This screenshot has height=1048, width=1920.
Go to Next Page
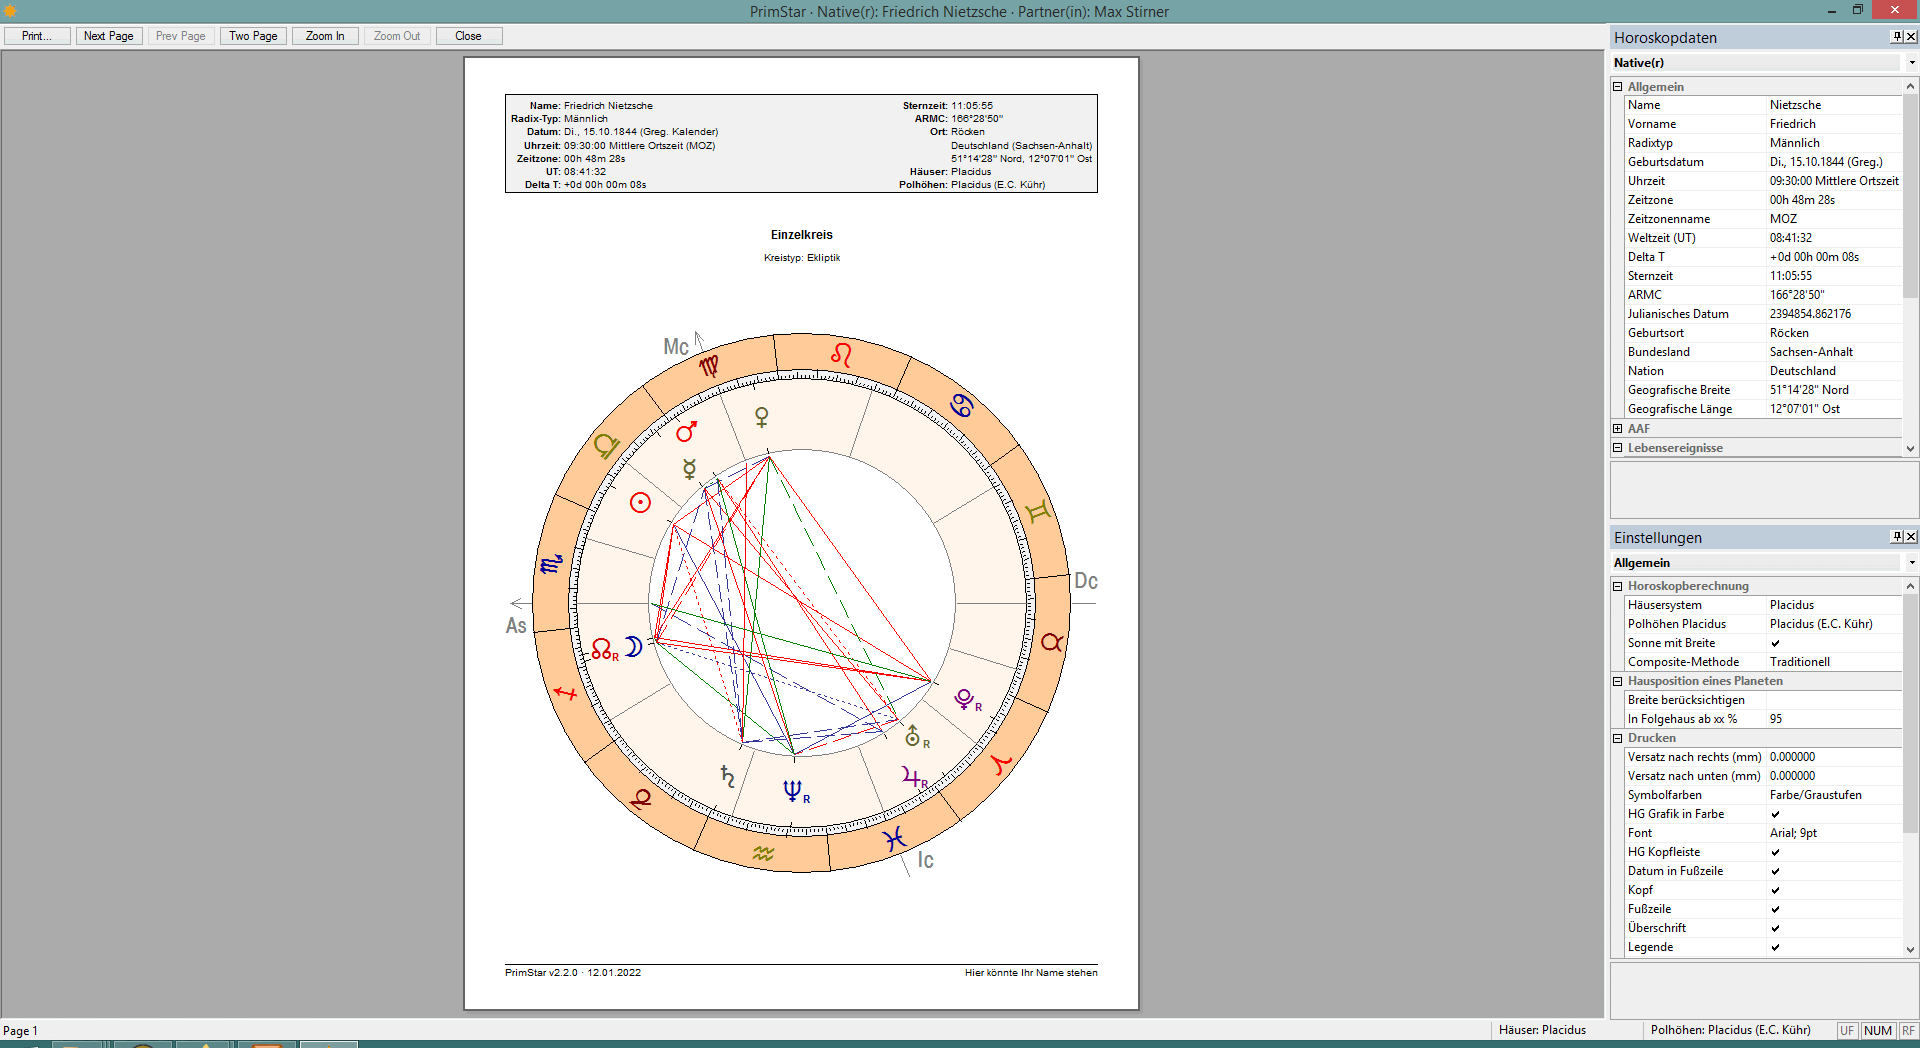coord(108,36)
